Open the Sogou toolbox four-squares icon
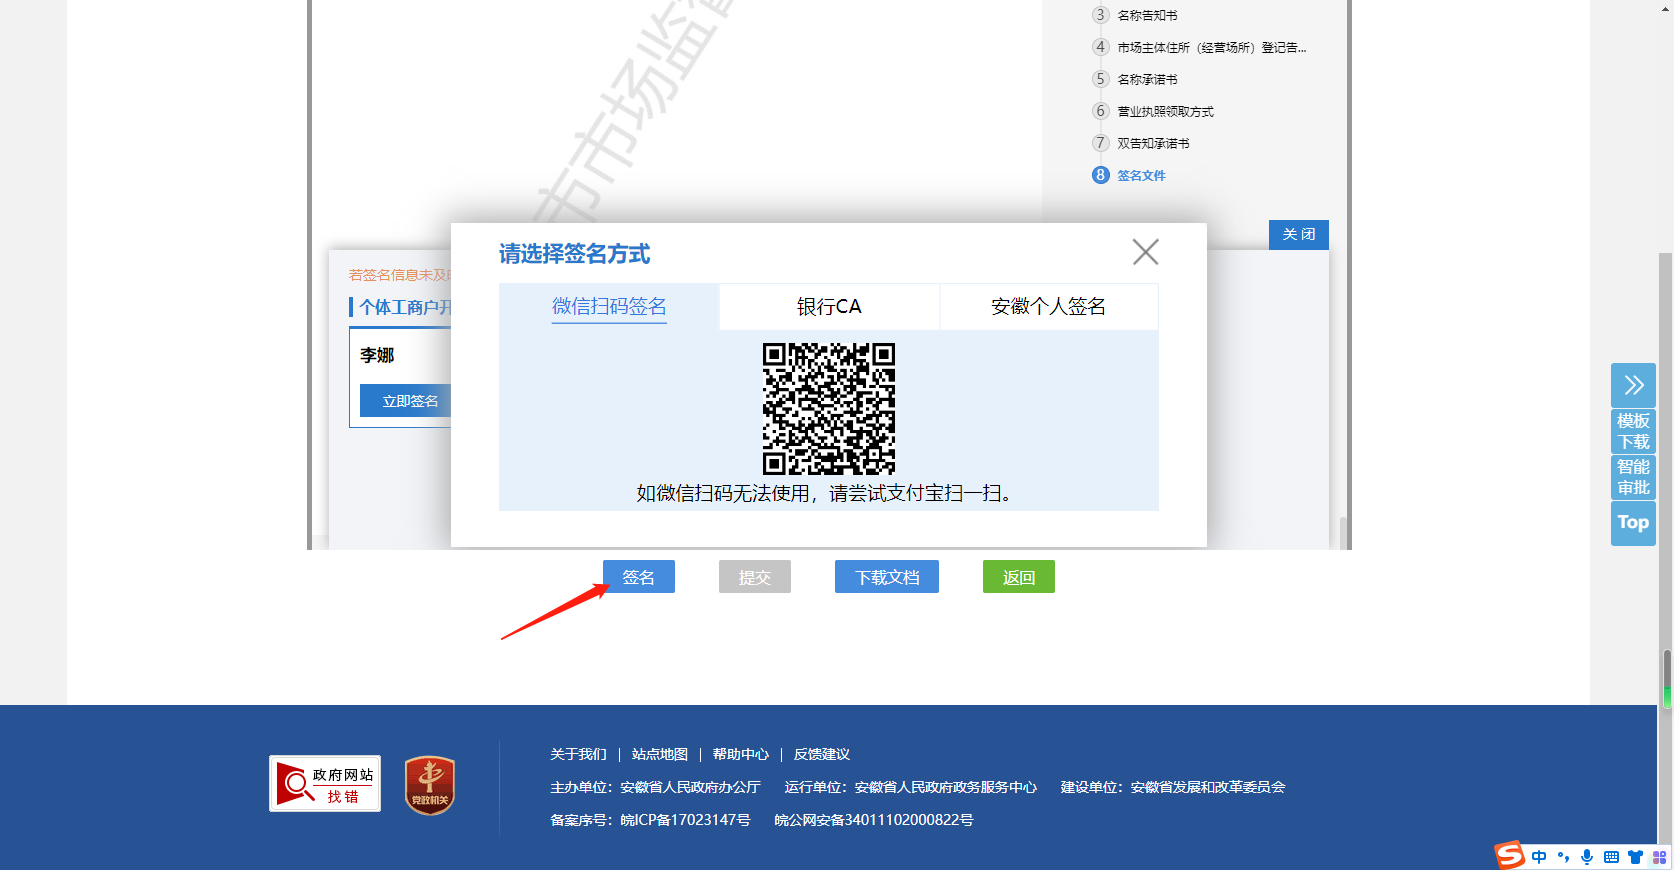The image size is (1674, 870). click(1659, 857)
